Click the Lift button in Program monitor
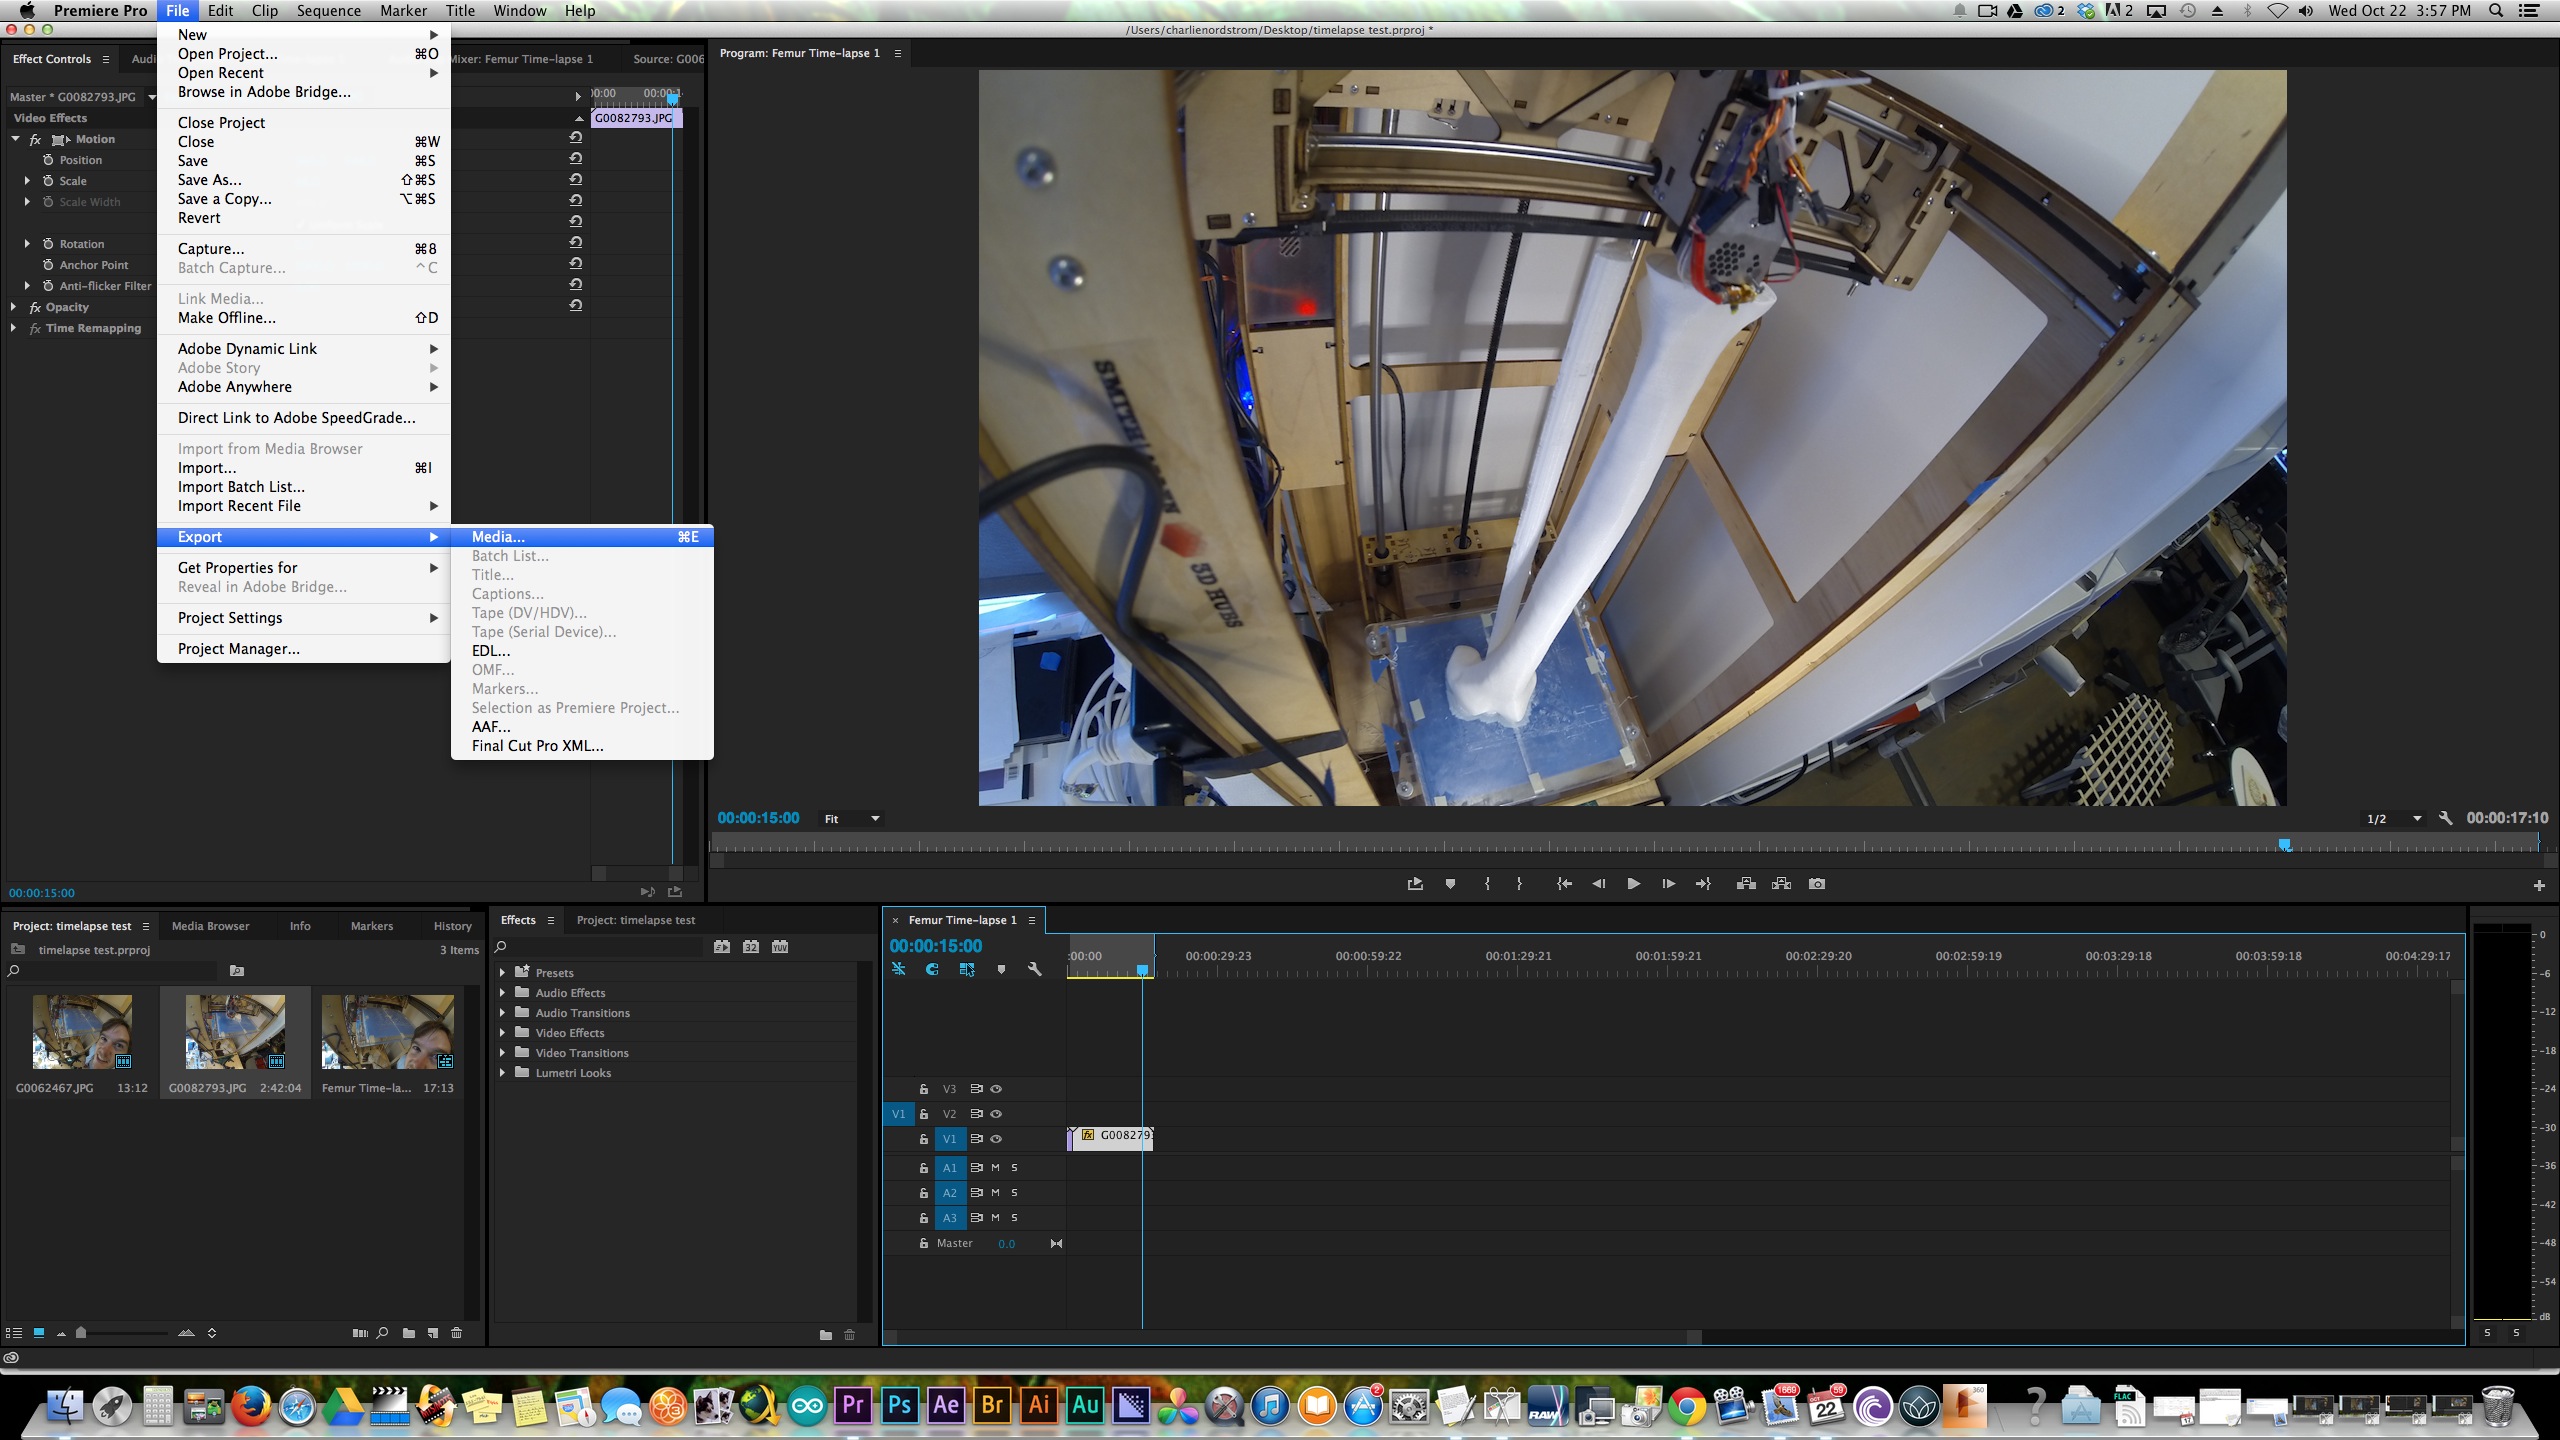This screenshot has width=2560, height=1440. pyautogui.click(x=1746, y=884)
